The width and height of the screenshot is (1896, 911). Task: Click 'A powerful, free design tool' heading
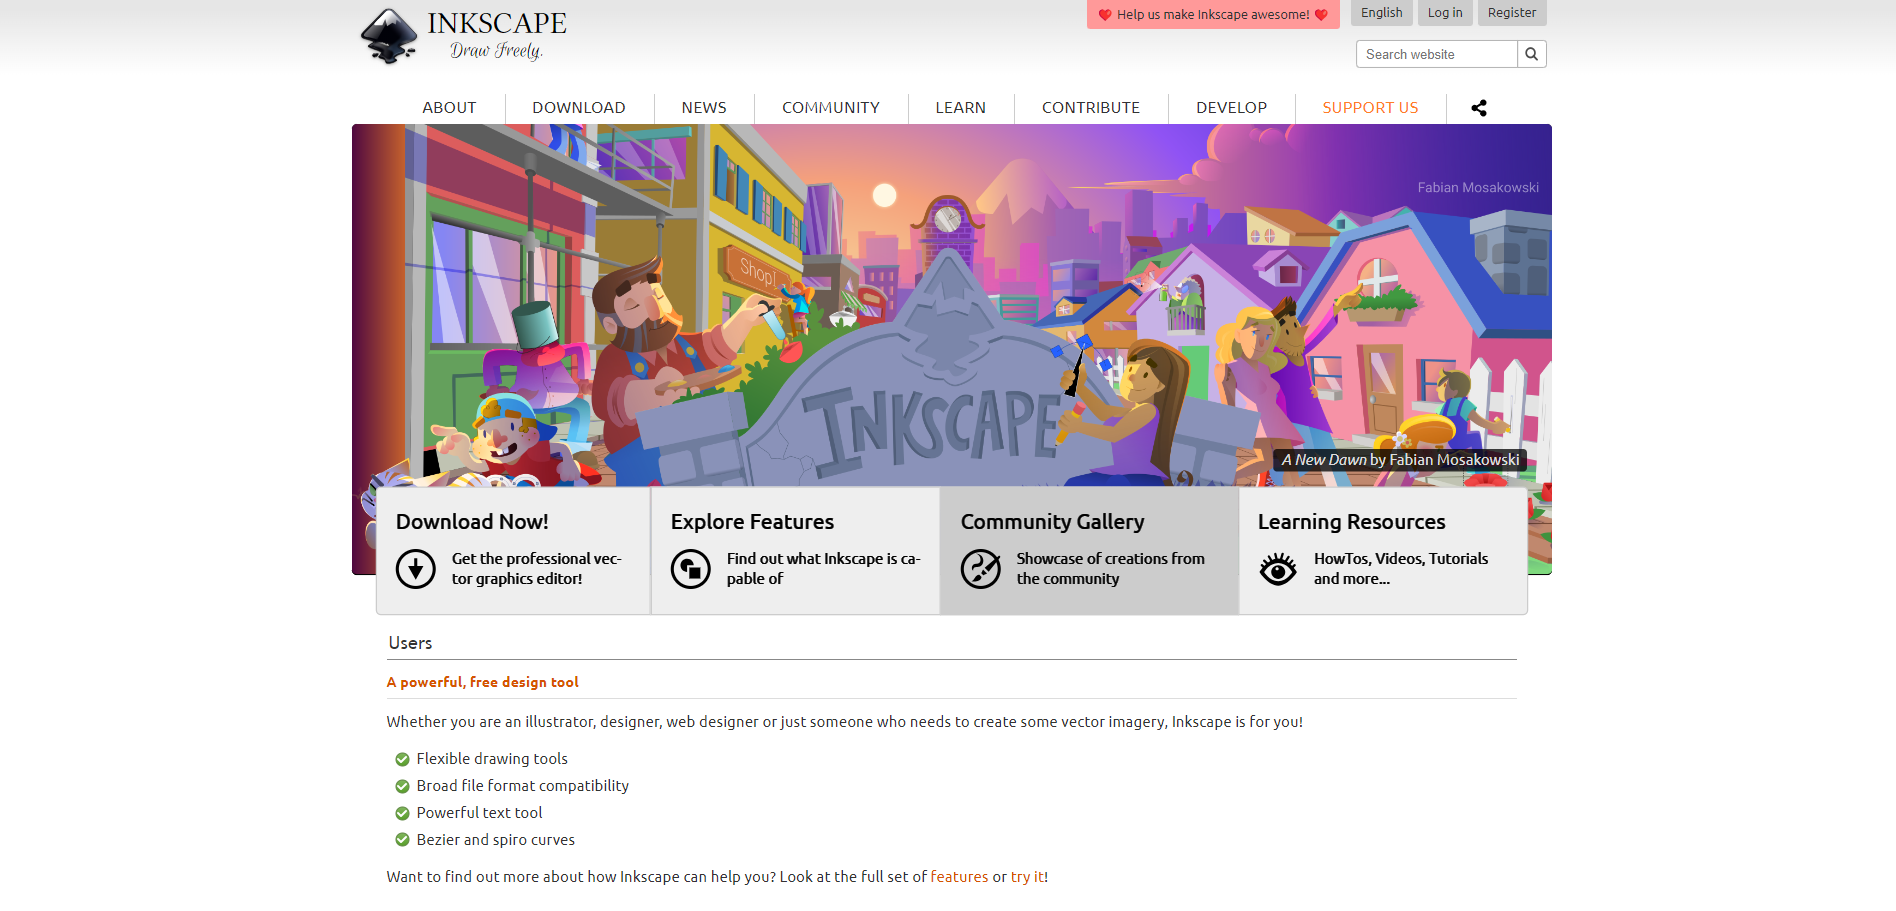click(483, 682)
